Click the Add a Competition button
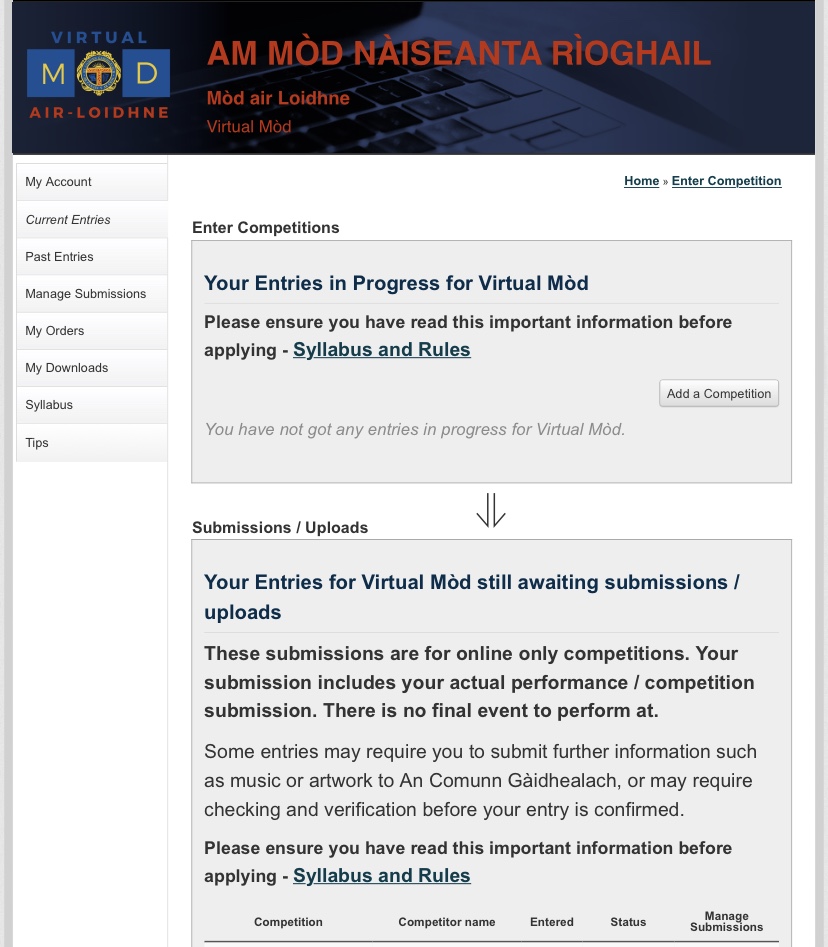Viewport: 828px width, 947px height. pos(719,393)
